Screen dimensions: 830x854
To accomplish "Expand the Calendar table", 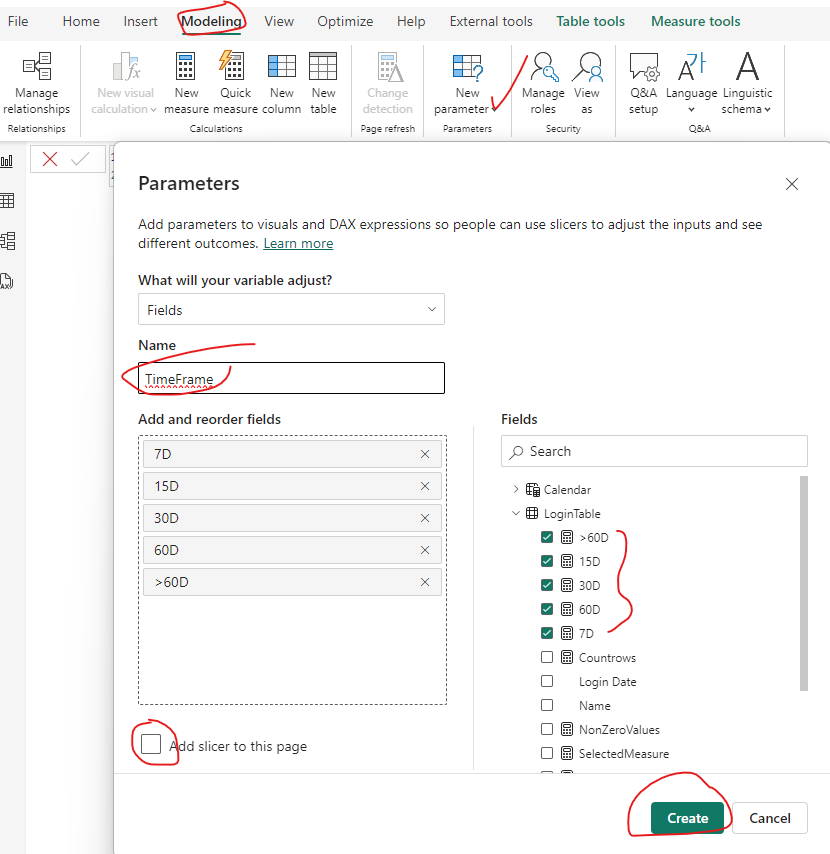I will coord(515,489).
